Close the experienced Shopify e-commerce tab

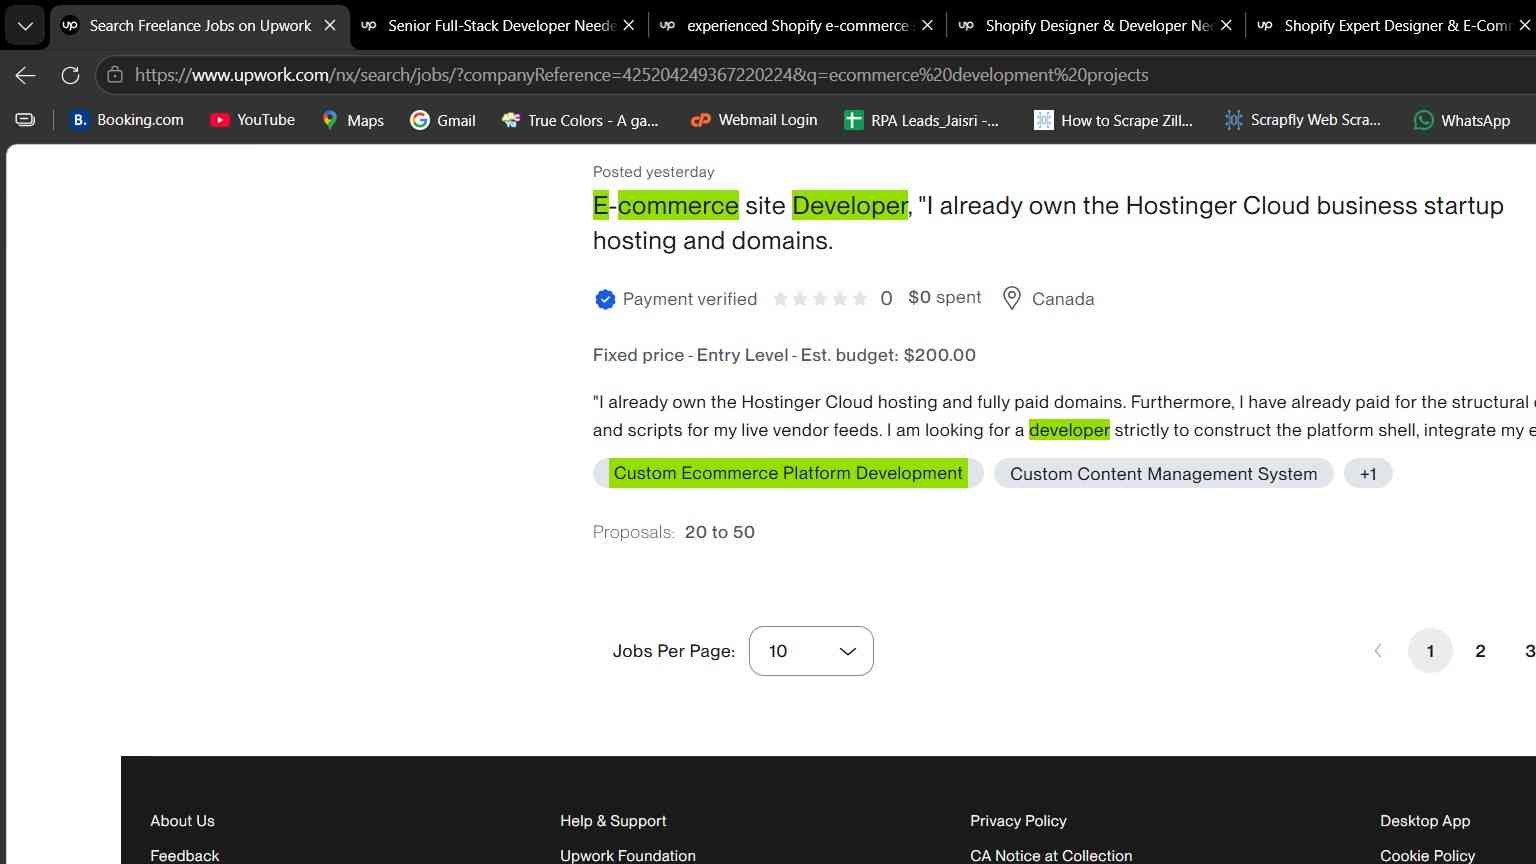coord(927,26)
